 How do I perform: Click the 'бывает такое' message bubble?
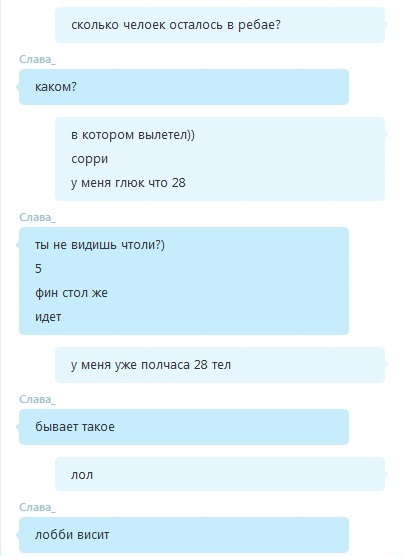184,427
